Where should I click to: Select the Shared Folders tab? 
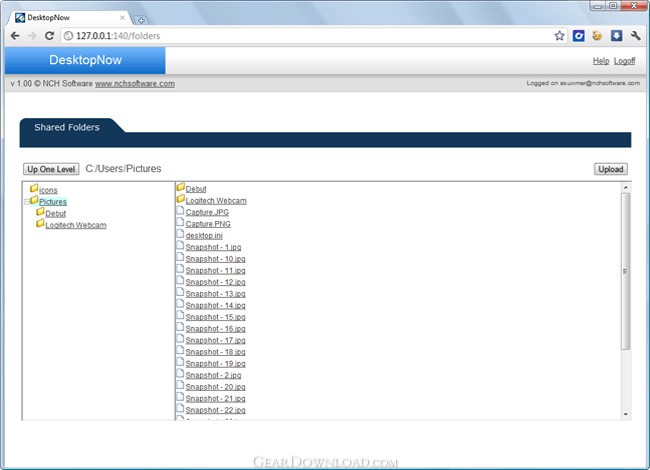point(67,127)
